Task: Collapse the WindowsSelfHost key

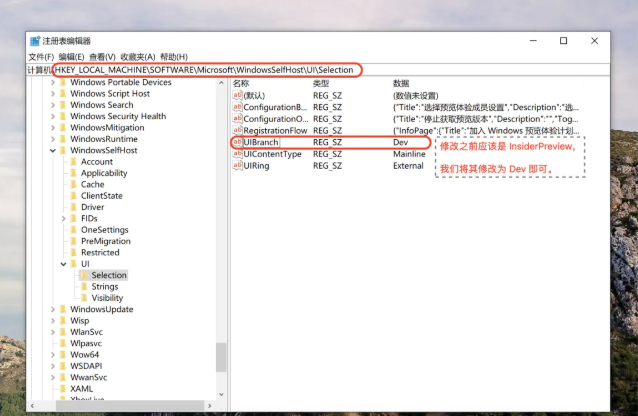Action: [53, 151]
